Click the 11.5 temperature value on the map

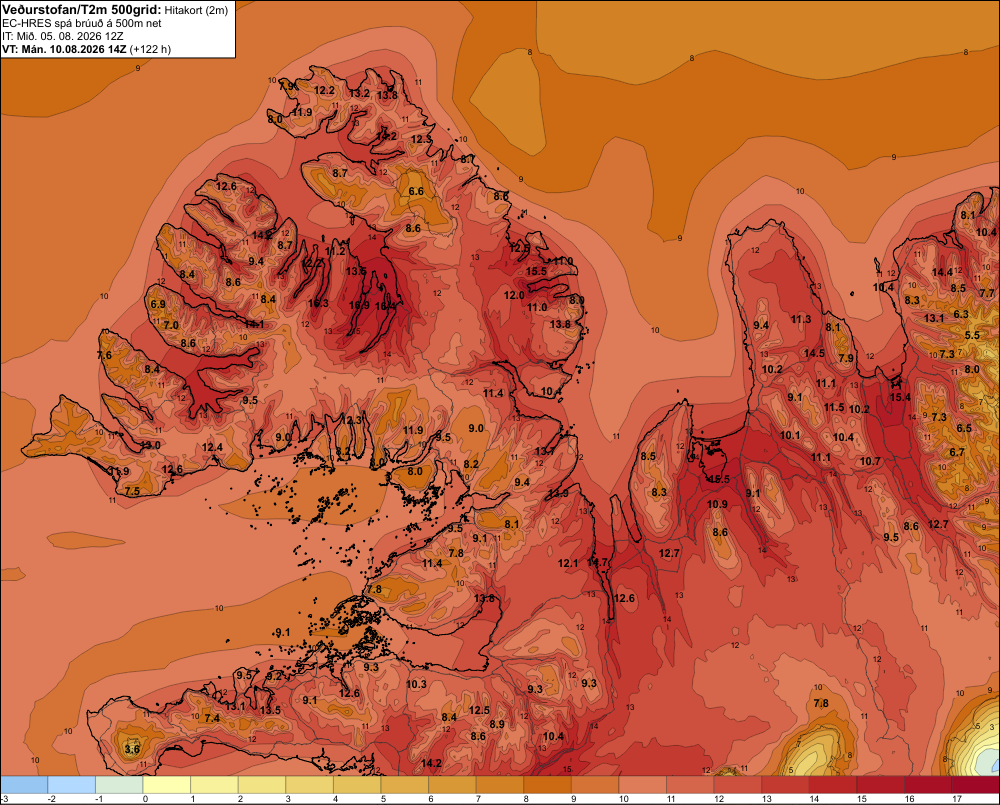pos(834,407)
